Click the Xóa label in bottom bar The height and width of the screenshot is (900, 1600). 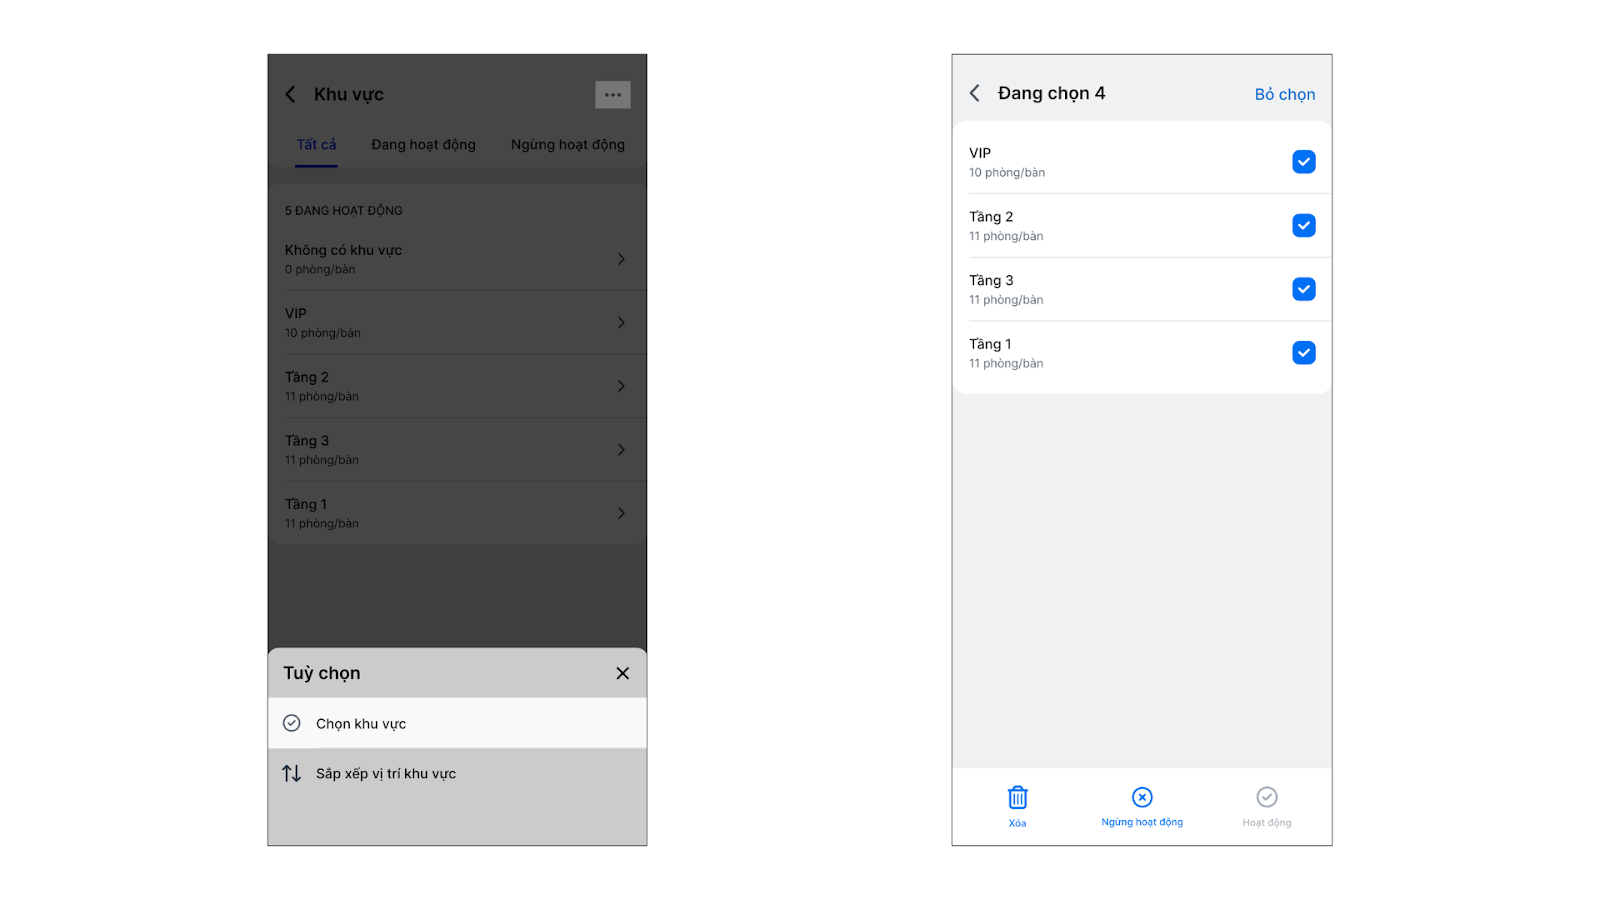point(1017,823)
